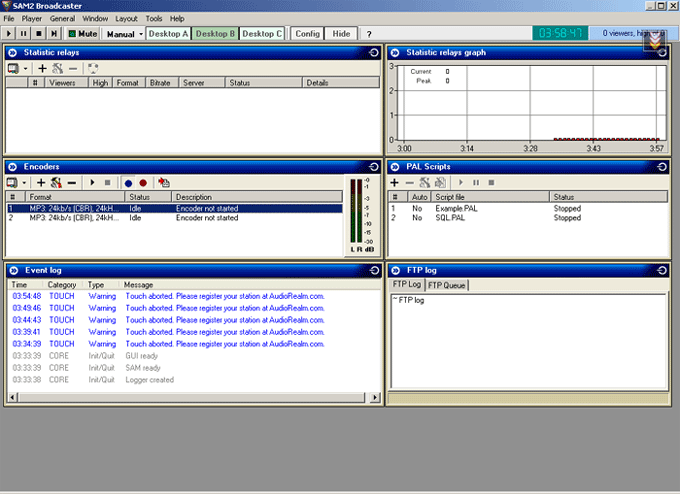Open the Encoders view options icon
Screen dimensions: 680x494
pos(12,183)
